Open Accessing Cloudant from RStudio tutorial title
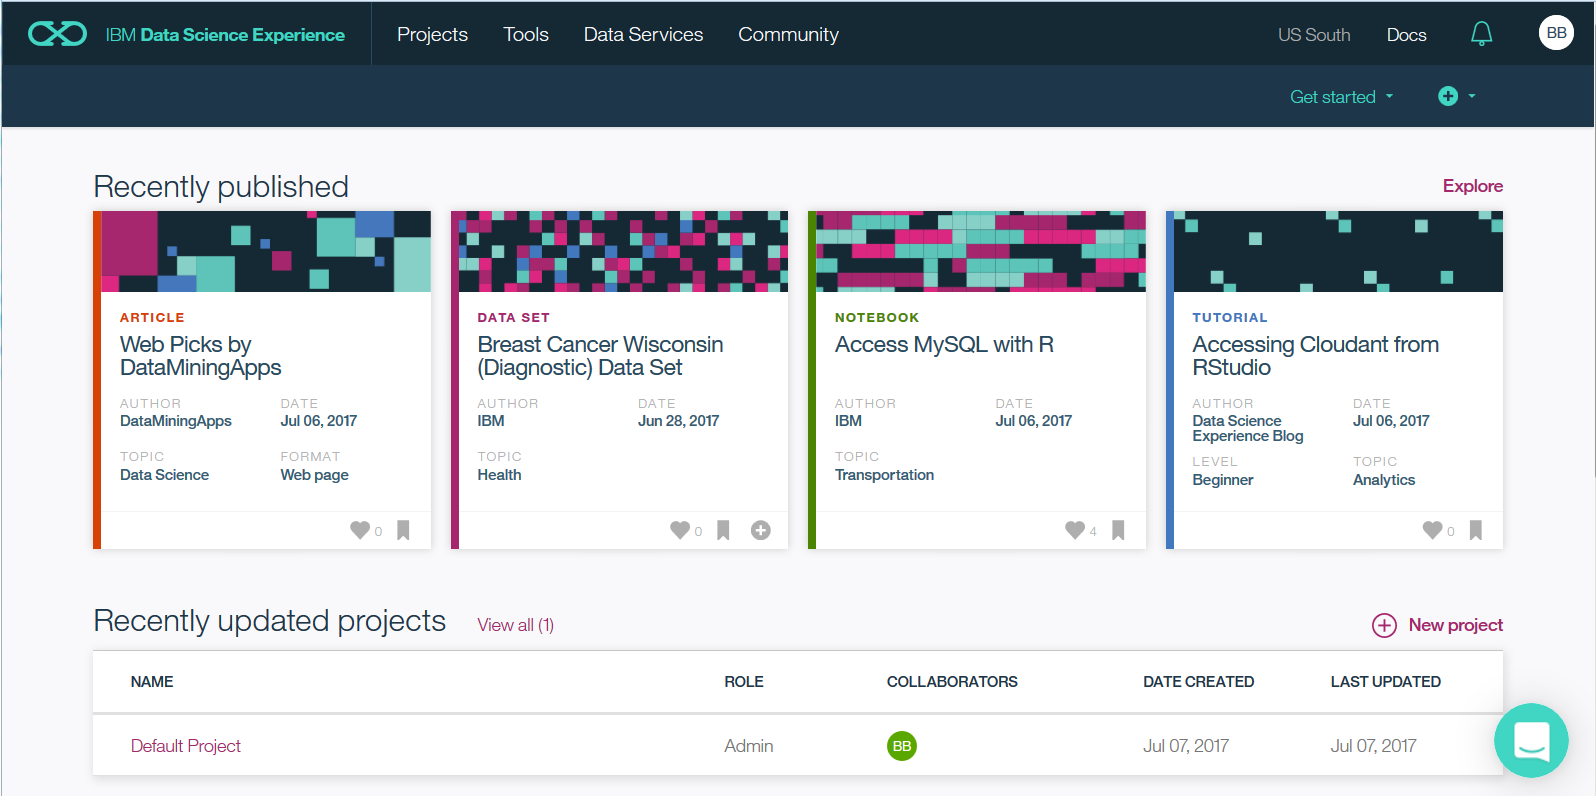This screenshot has width=1596, height=796. [x=1315, y=356]
